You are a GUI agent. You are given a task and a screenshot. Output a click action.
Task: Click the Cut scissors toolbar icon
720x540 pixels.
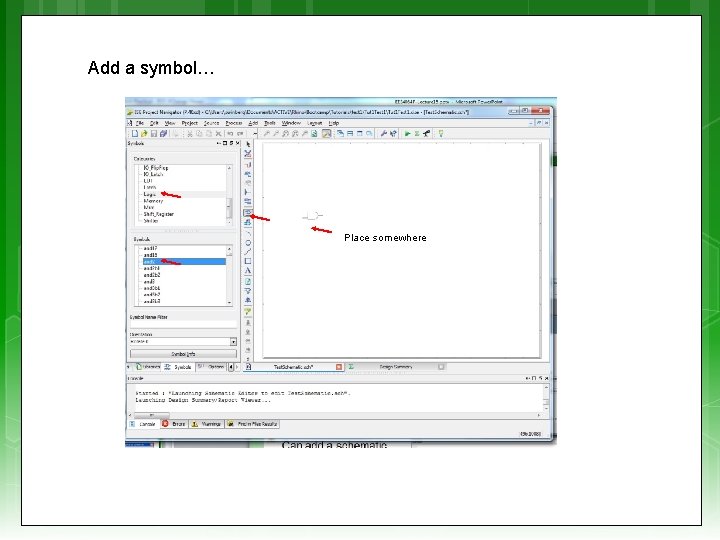190,134
